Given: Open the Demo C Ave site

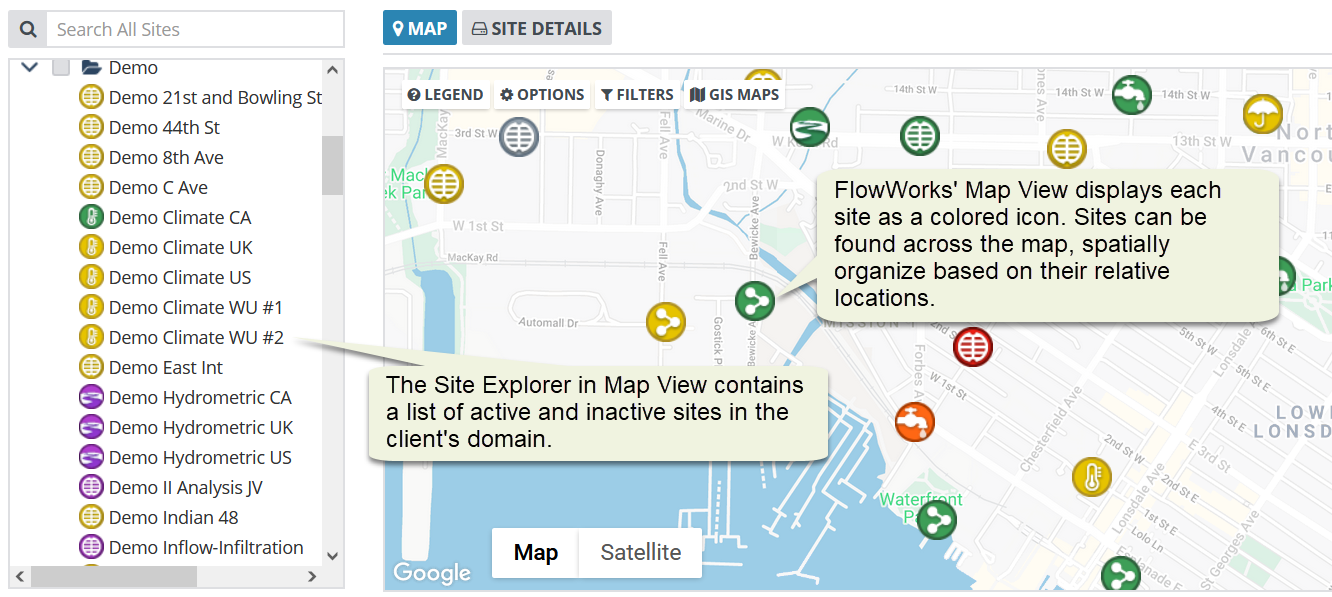Looking at the screenshot, I should point(158,187).
